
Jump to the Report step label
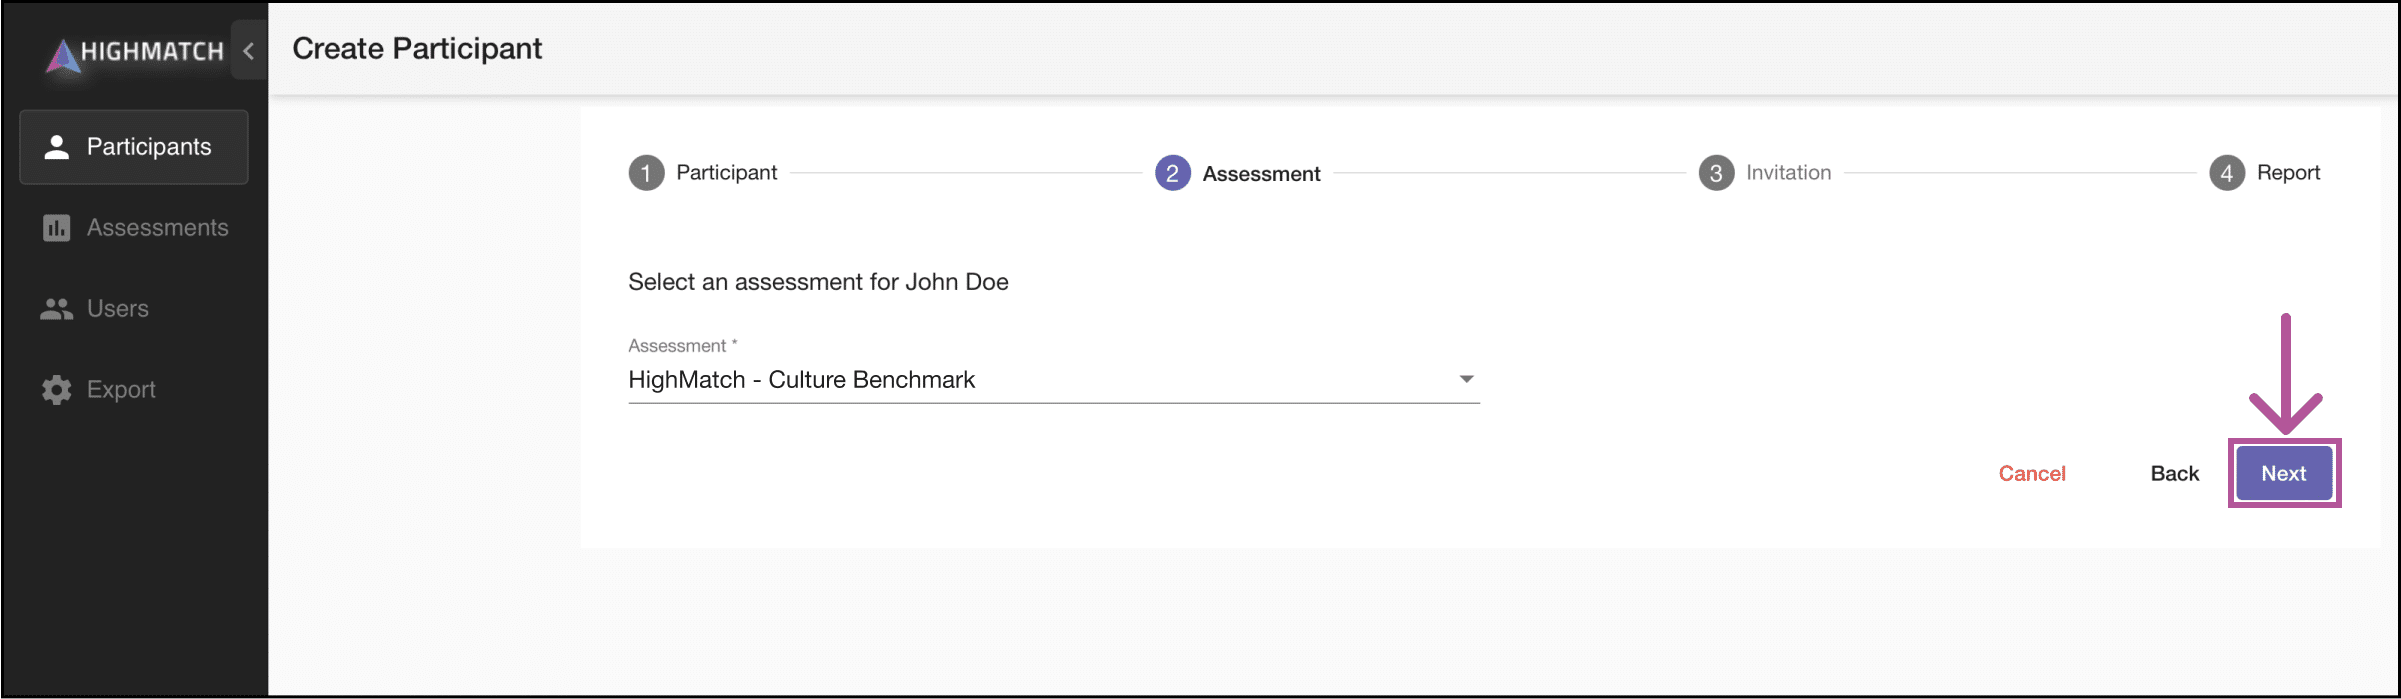pyautogui.click(x=2288, y=173)
